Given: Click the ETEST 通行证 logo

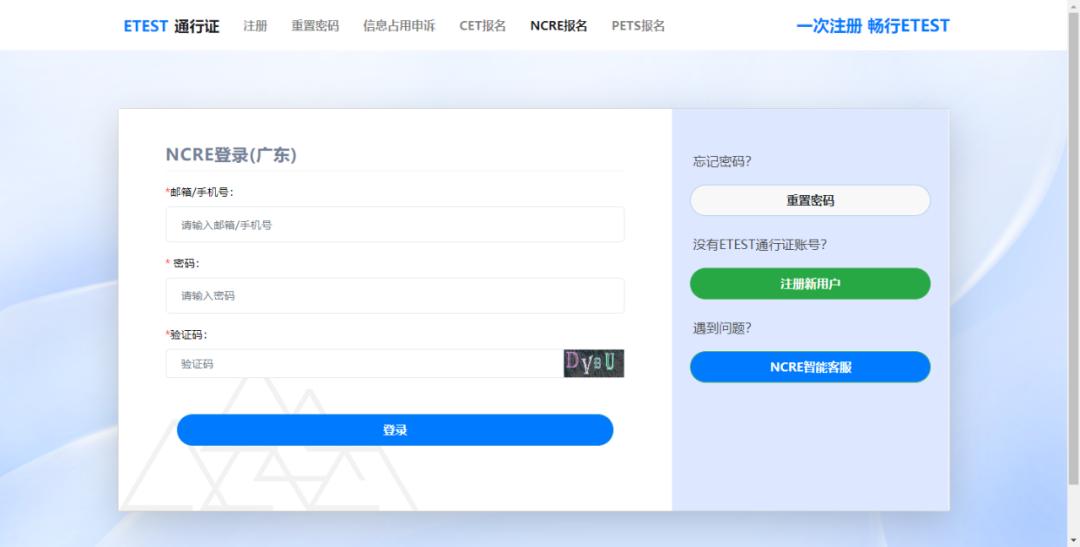Looking at the screenshot, I should point(171,26).
